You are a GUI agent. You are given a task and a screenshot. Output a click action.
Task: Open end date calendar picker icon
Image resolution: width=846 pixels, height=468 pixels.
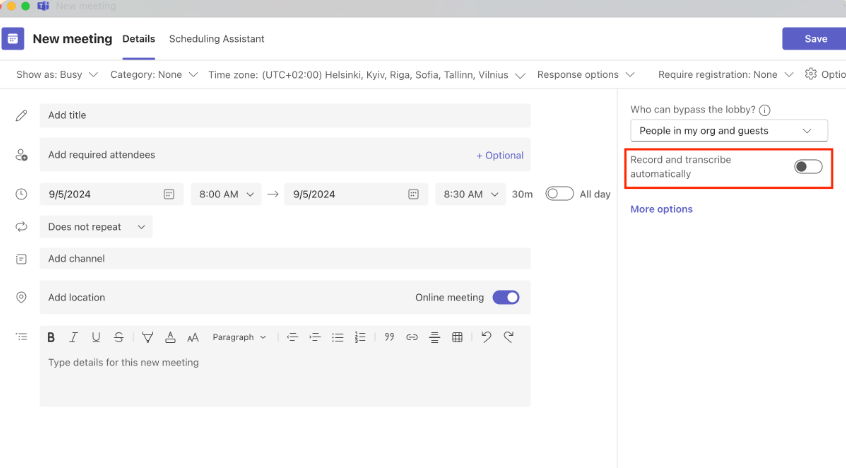(413, 194)
